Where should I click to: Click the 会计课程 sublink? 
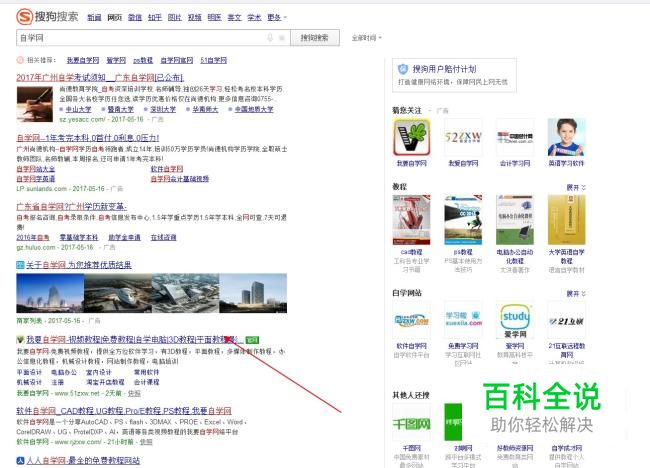(146, 382)
